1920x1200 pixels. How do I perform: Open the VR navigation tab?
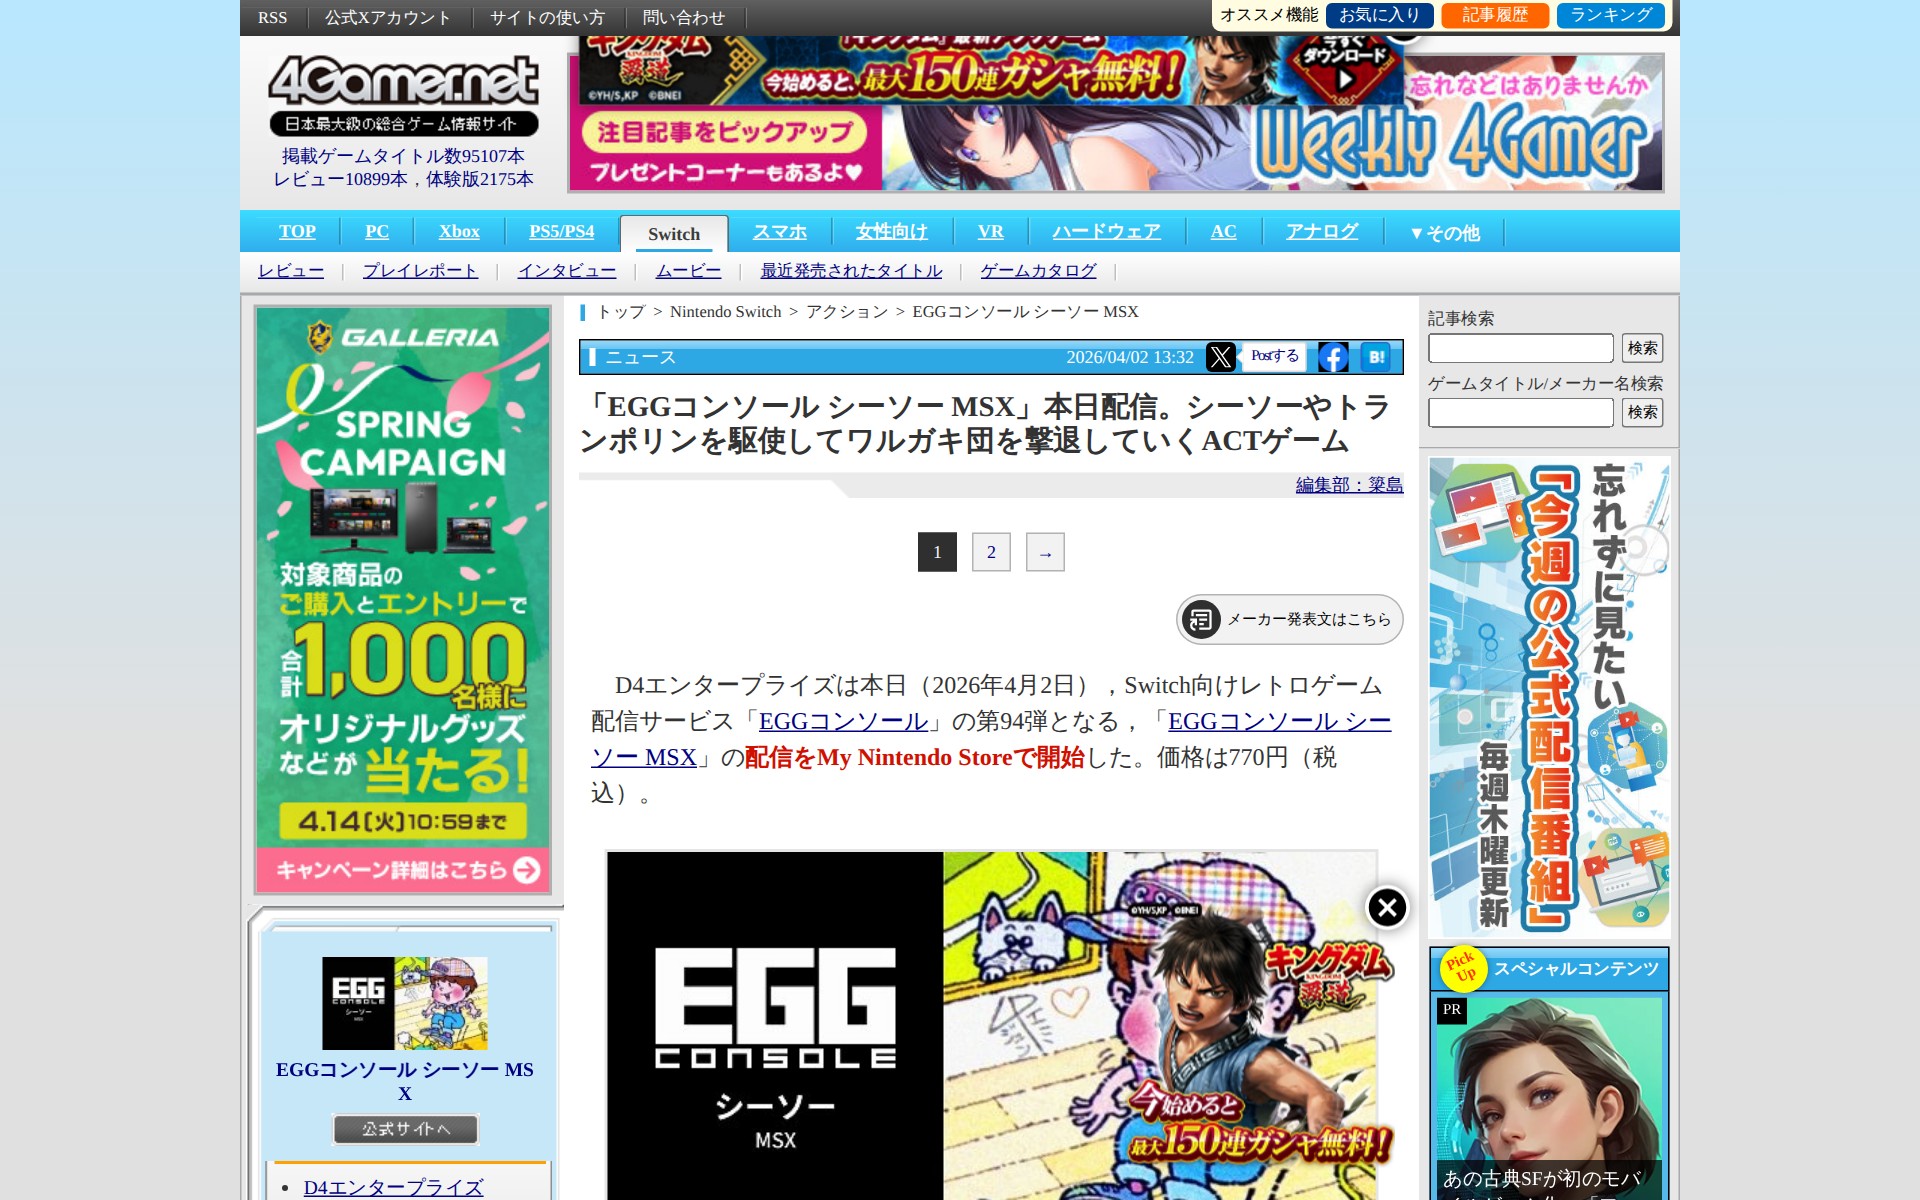pos(991,232)
